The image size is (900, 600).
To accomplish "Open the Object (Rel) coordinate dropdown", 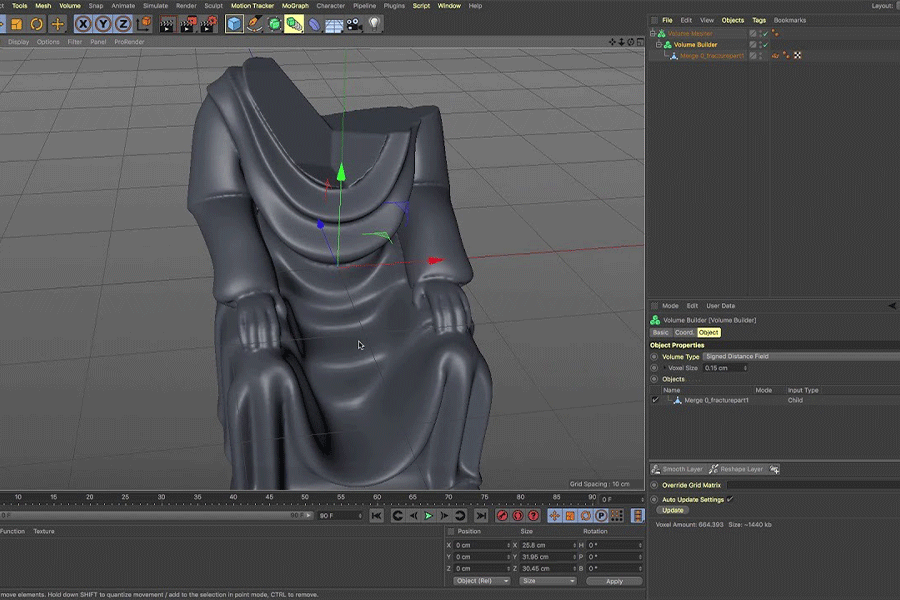I will (x=482, y=581).
